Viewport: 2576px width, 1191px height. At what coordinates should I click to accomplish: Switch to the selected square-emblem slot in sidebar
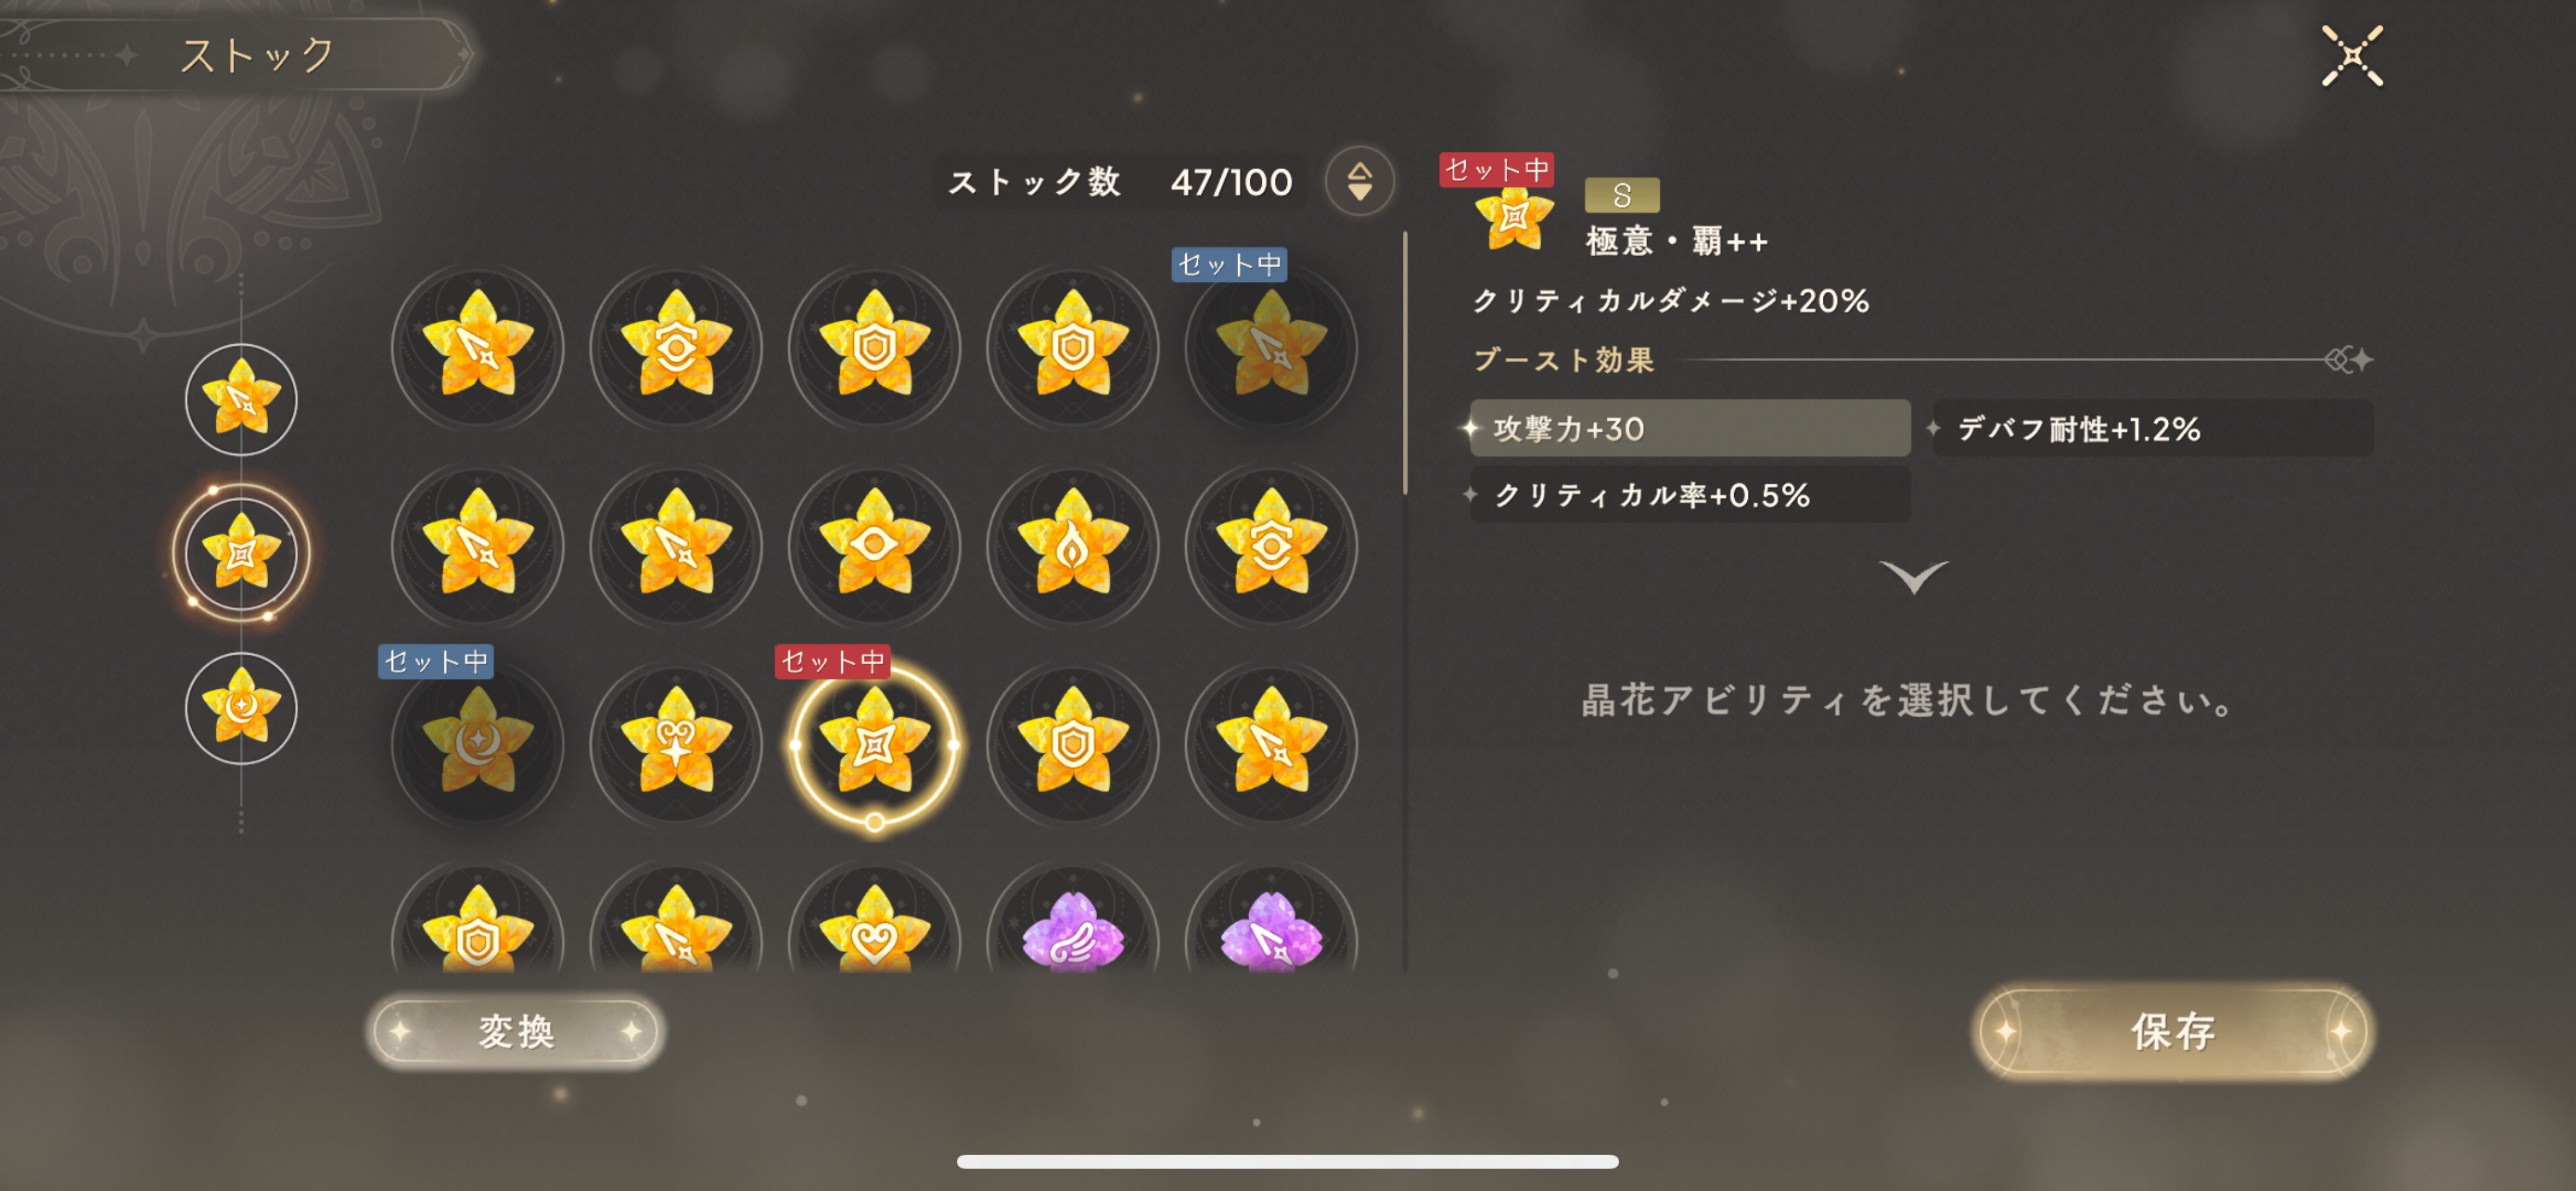pos(241,553)
